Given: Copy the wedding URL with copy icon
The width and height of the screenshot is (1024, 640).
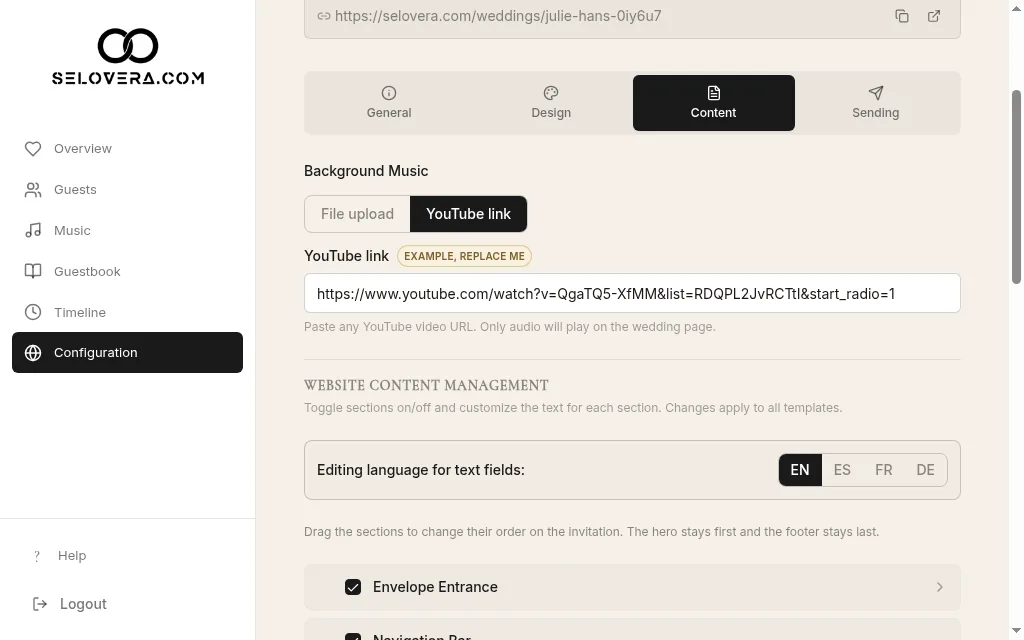Looking at the screenshot, I should pos(902,16).
